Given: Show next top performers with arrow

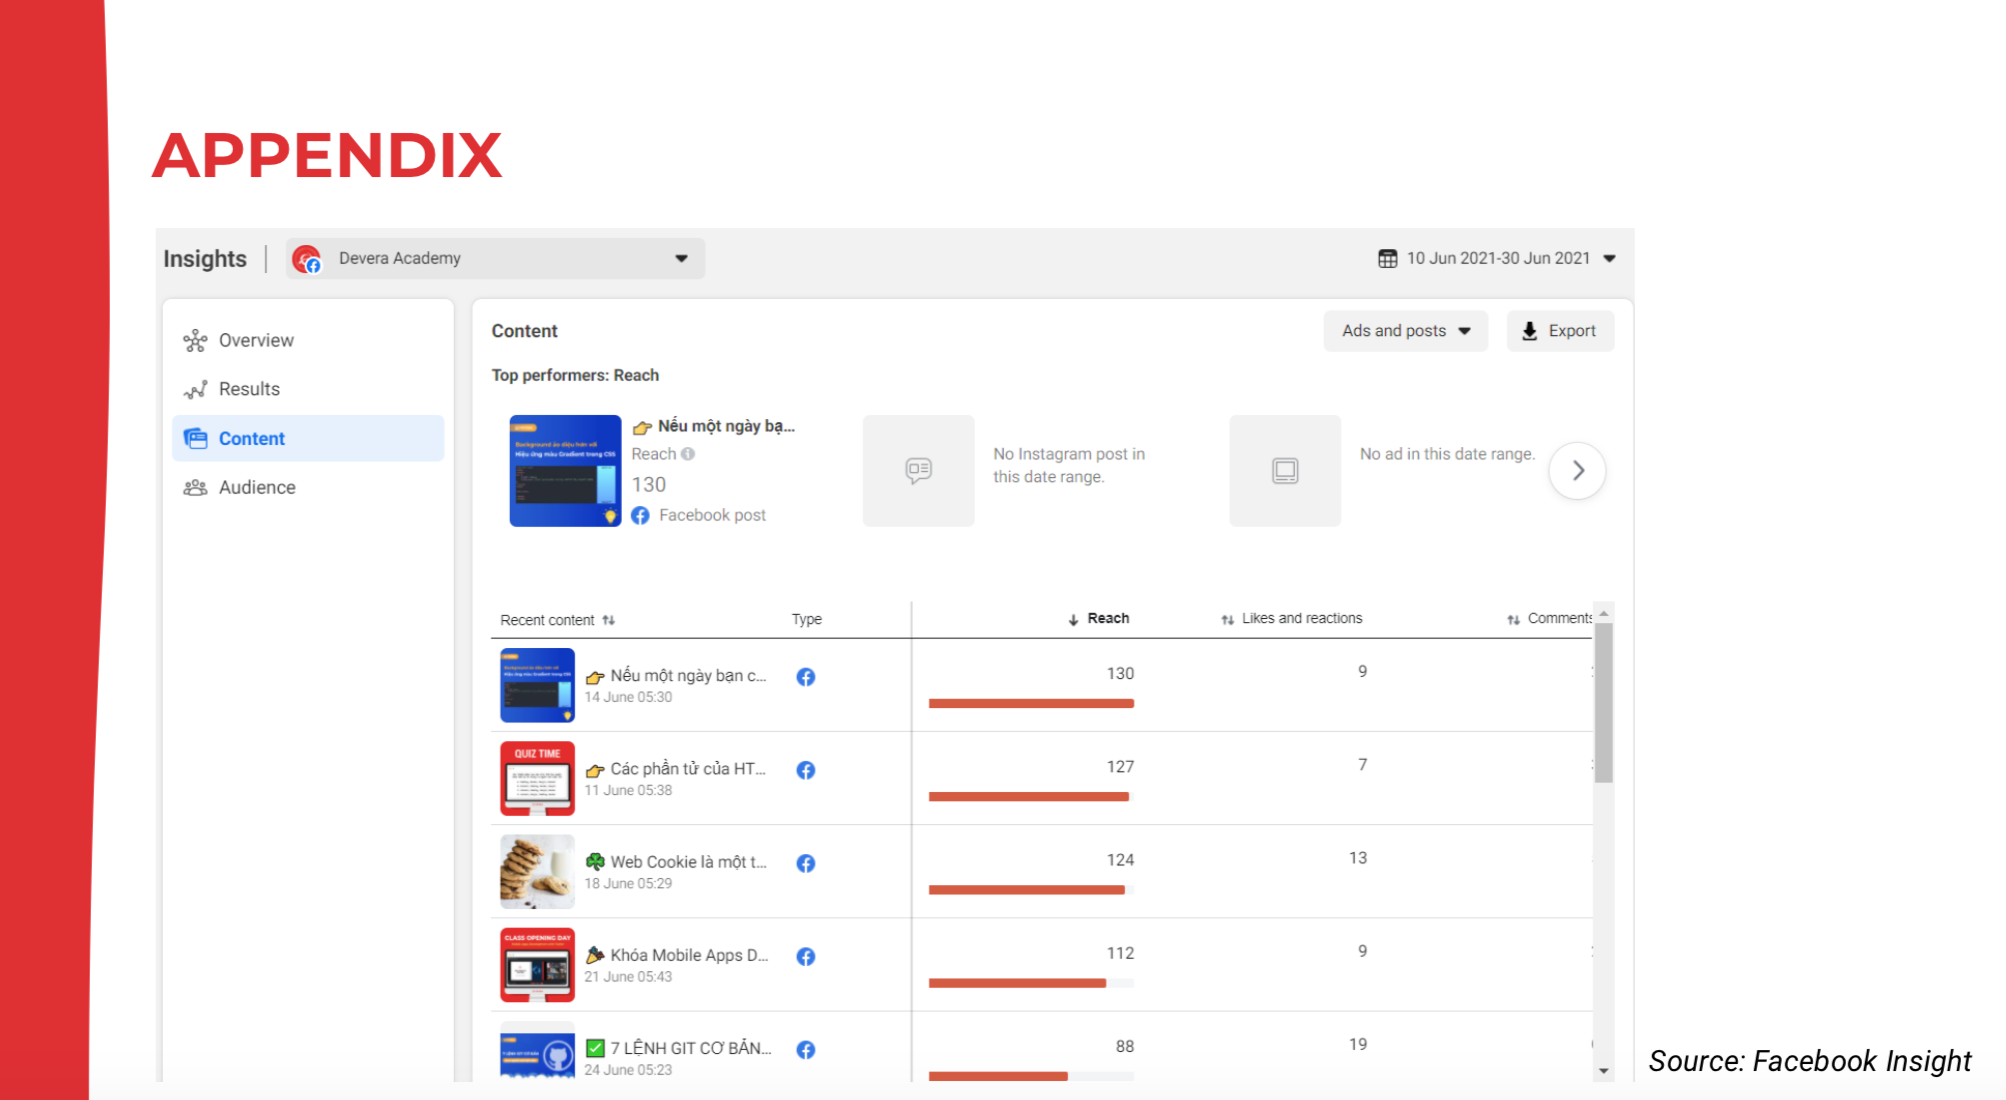Looking at the screenshot, I should tap(1577, 470).
